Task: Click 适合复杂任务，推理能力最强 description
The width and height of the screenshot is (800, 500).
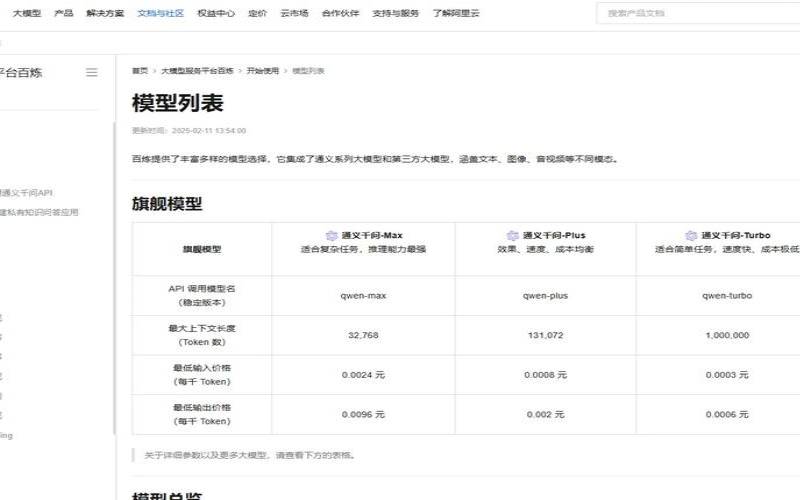Action: pos(363,249)
